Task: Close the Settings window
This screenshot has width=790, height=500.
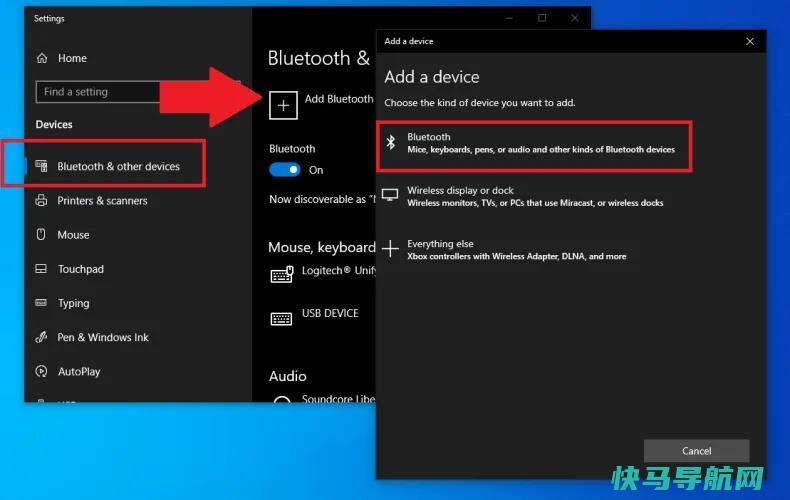Action: pos(575,18)
